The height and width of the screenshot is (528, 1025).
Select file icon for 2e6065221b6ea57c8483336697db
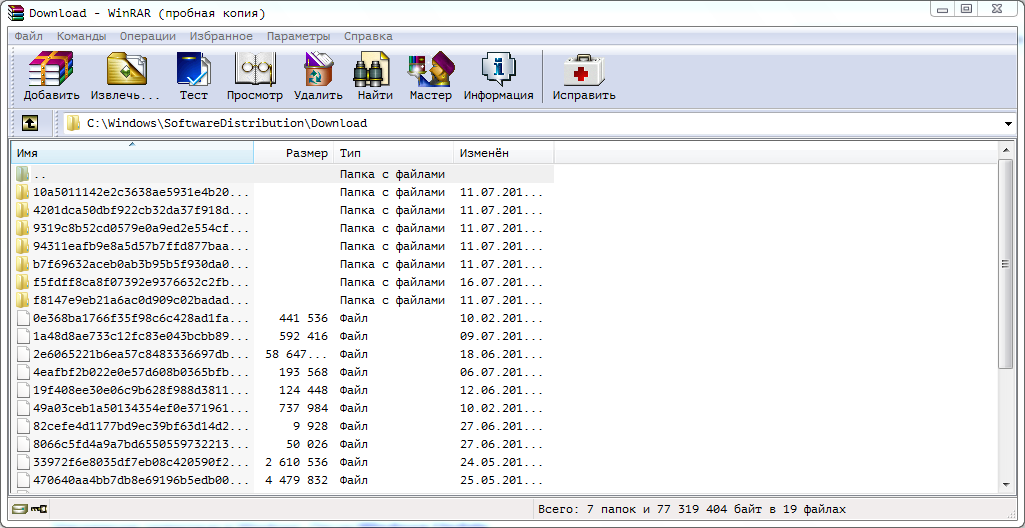(23, 354)
